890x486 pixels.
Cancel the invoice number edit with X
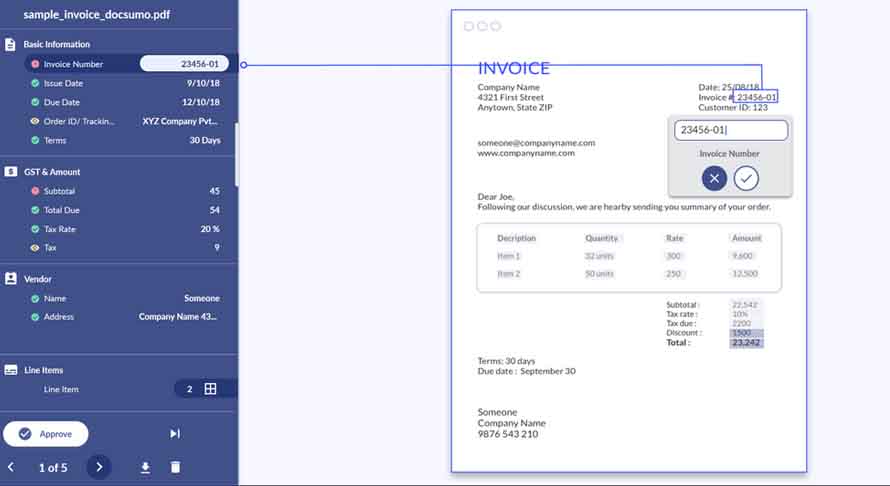point(713,178)
